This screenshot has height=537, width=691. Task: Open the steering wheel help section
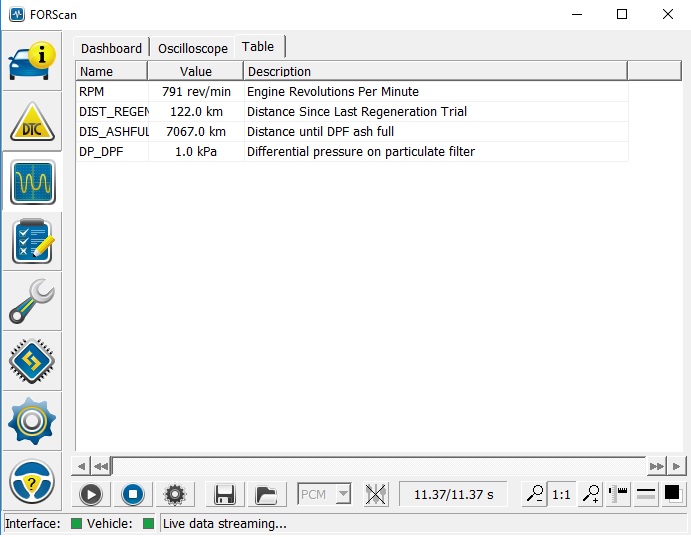32,481
